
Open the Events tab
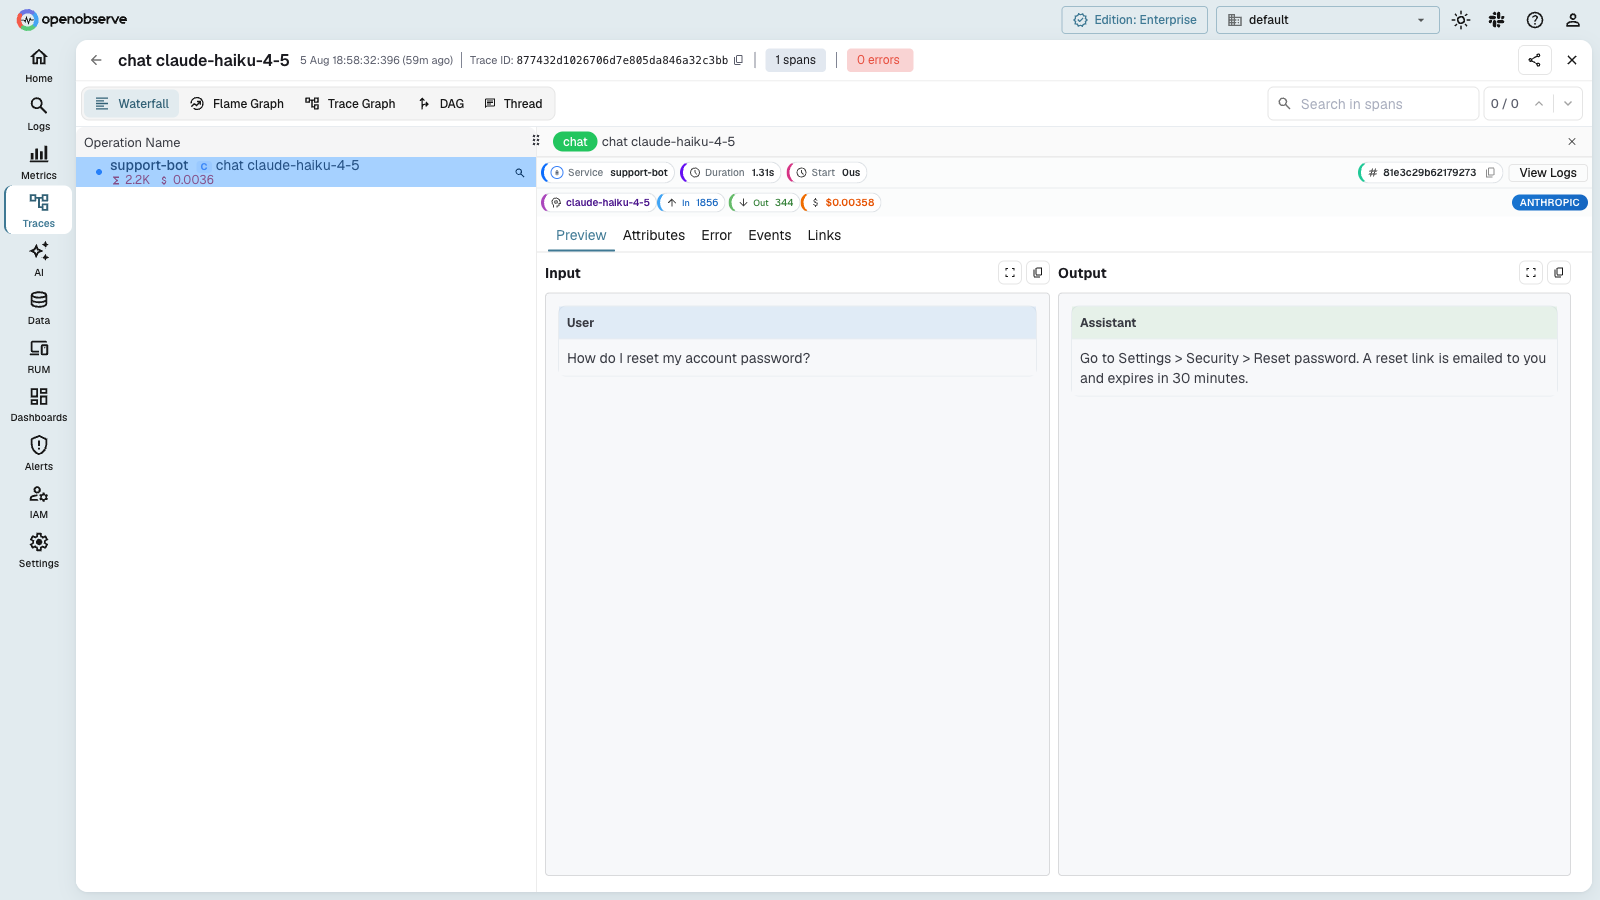[x=770, y=235]
